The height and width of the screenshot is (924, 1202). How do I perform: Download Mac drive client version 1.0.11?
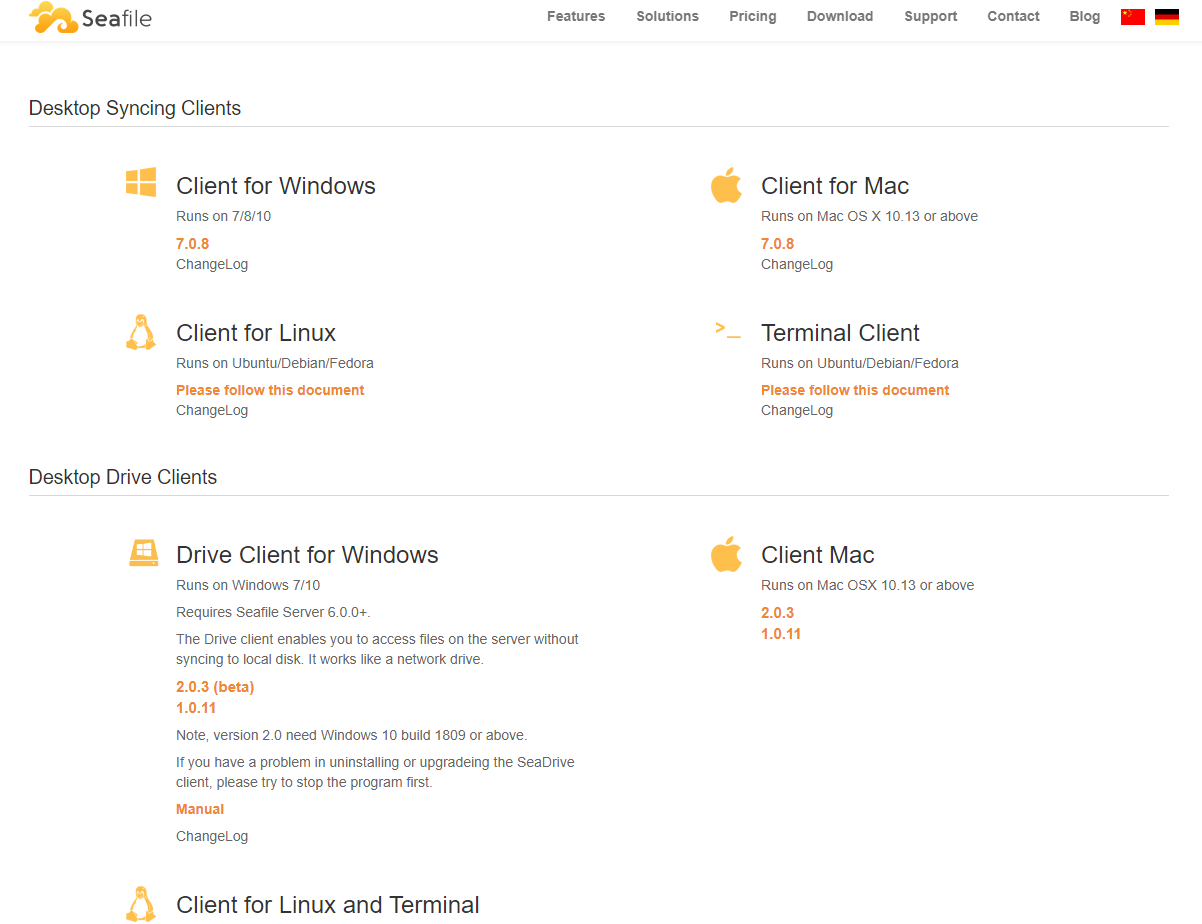(780, 634)
